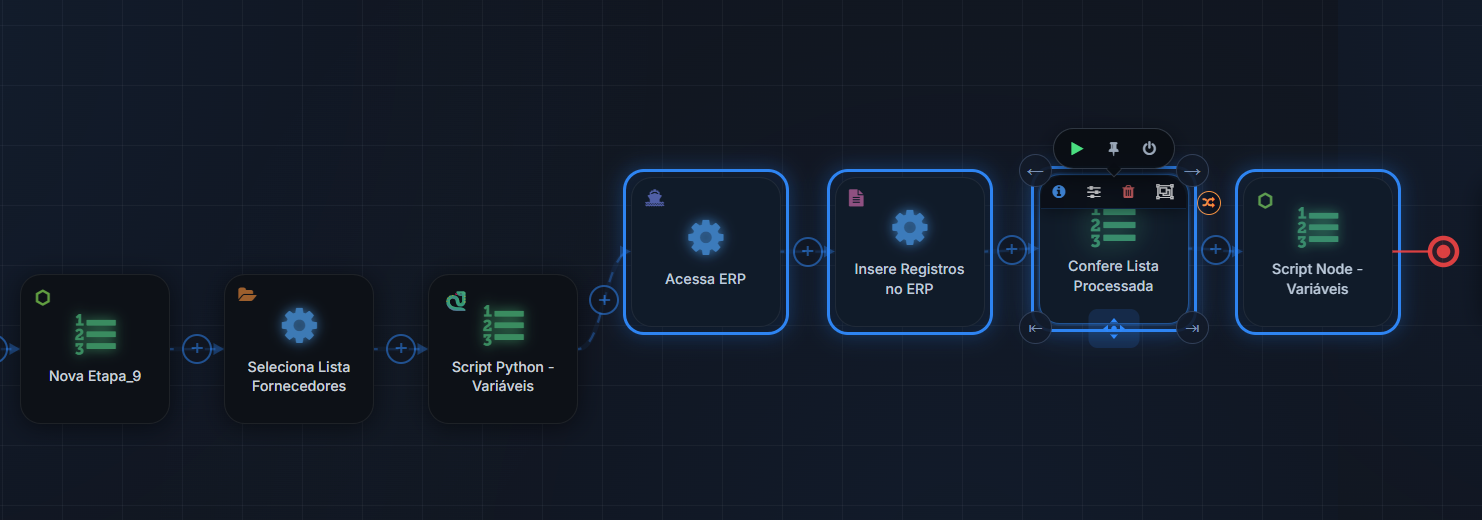Click the move handle below selected node
The width and height of the screenshot is (1482, 520).
[x=1114, y=328]
